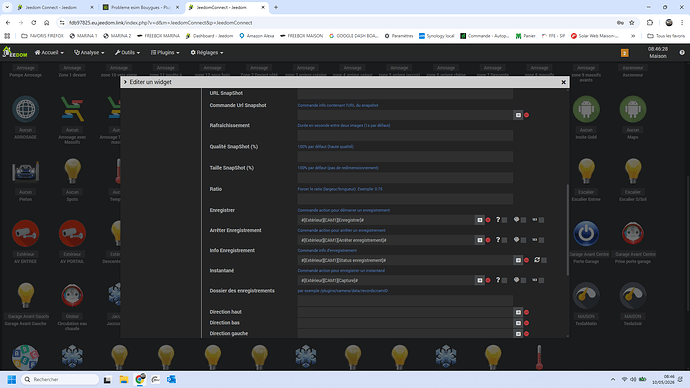Show hidden system tray icons
The width and height of the screenshot is (690, 388).
(613, 379)
